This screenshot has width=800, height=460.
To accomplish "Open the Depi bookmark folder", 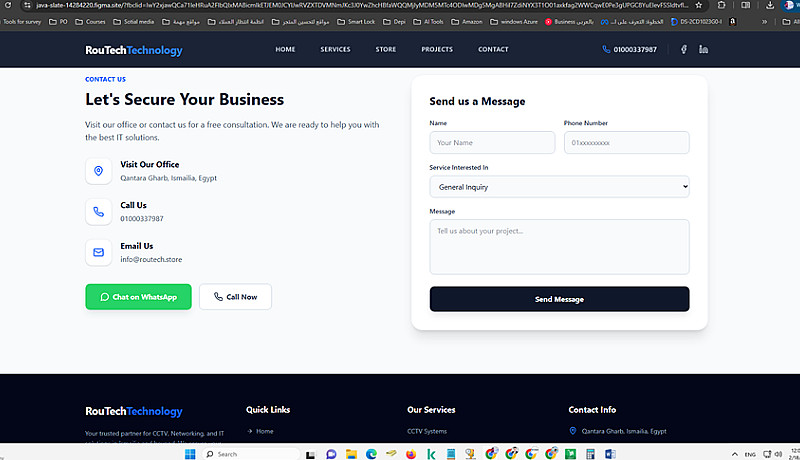I will (394, 22).
